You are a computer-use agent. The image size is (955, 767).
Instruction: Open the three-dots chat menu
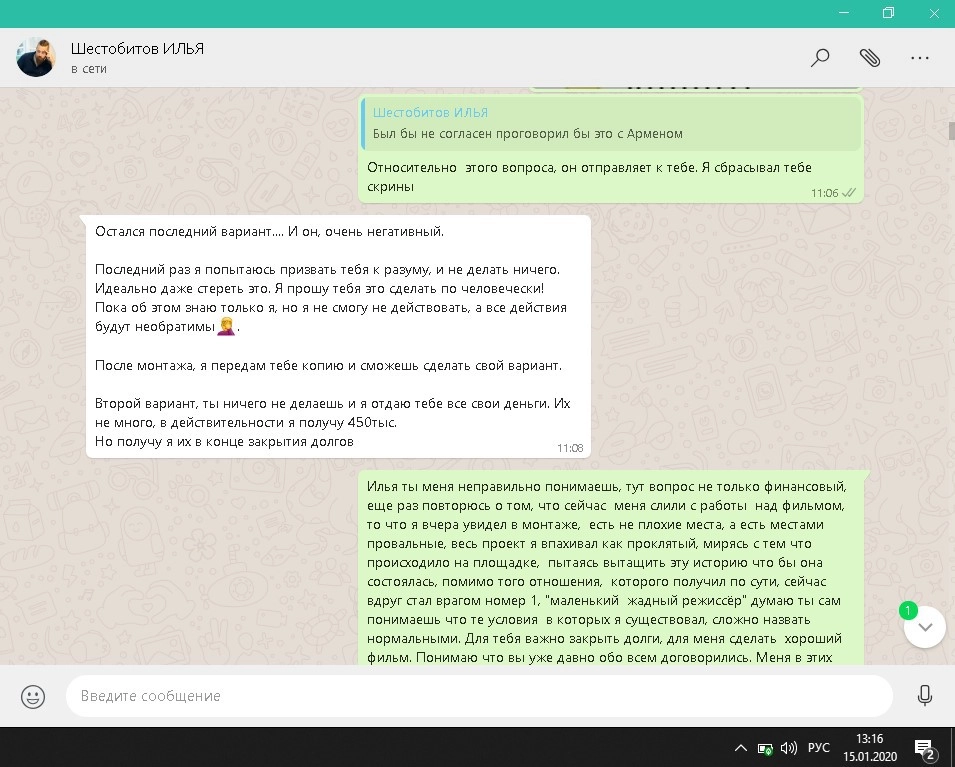pyautogui.click(x=920, y=58)
